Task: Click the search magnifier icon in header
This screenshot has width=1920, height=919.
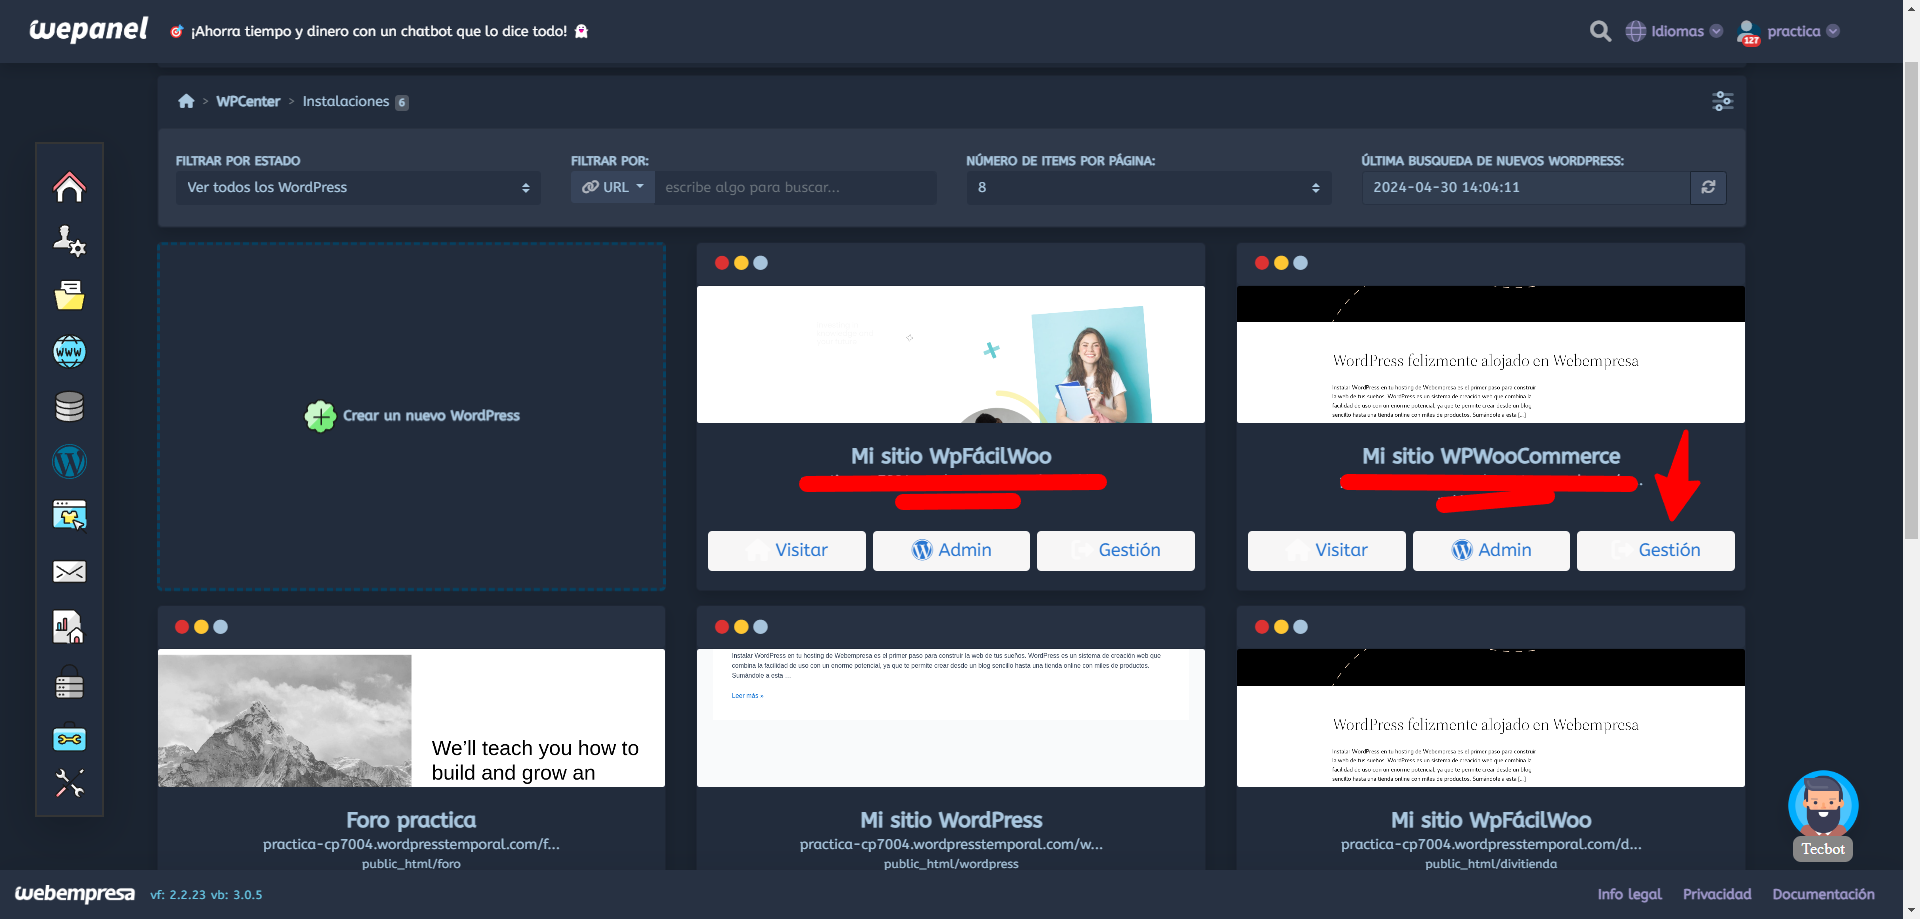Action: 1600,31
